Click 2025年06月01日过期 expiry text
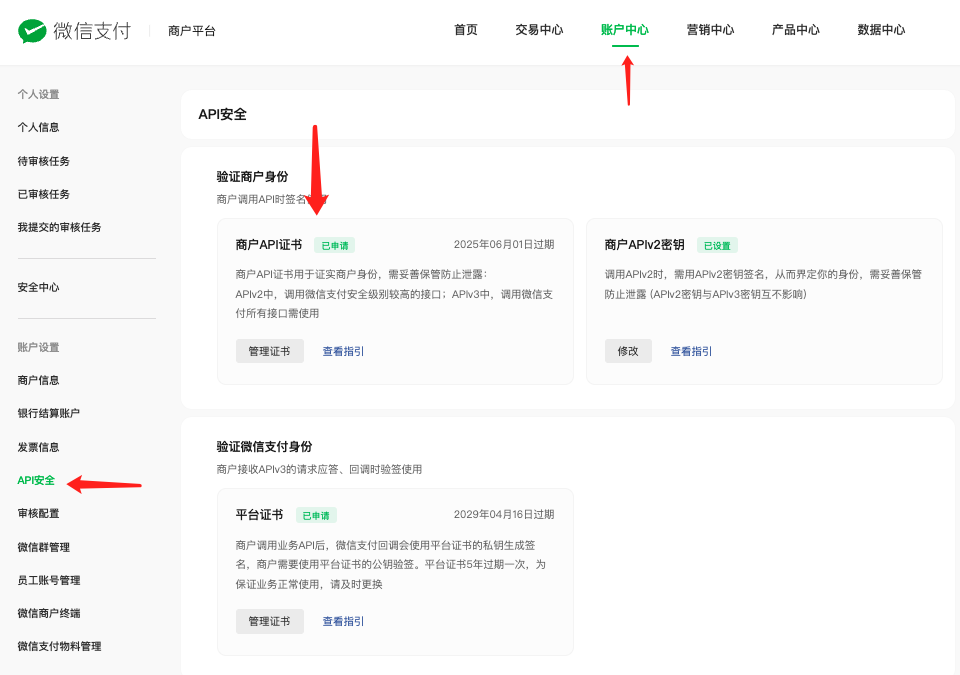 [504, 244]
